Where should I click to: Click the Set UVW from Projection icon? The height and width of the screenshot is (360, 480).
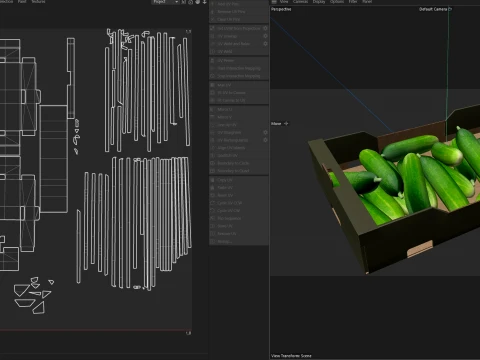click(x=213, y=28)
